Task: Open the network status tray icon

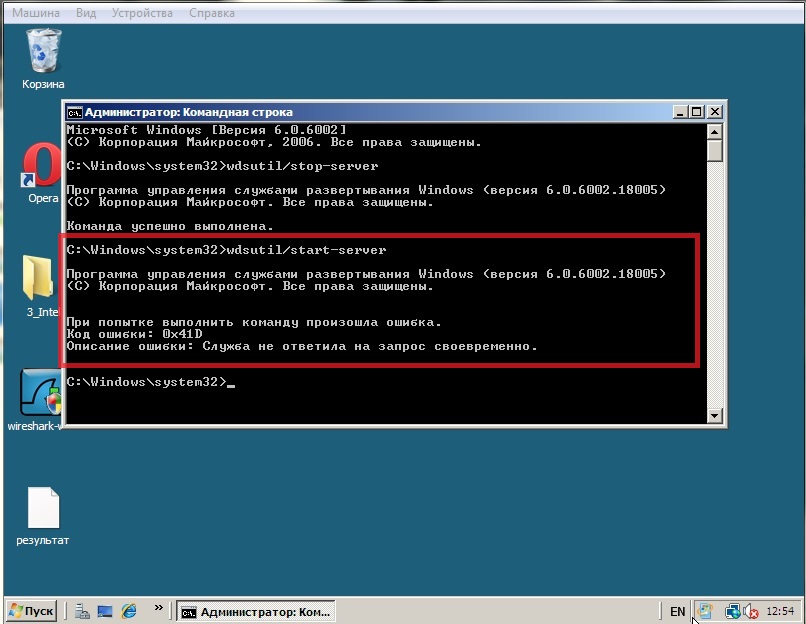Action: pos(732,611)
